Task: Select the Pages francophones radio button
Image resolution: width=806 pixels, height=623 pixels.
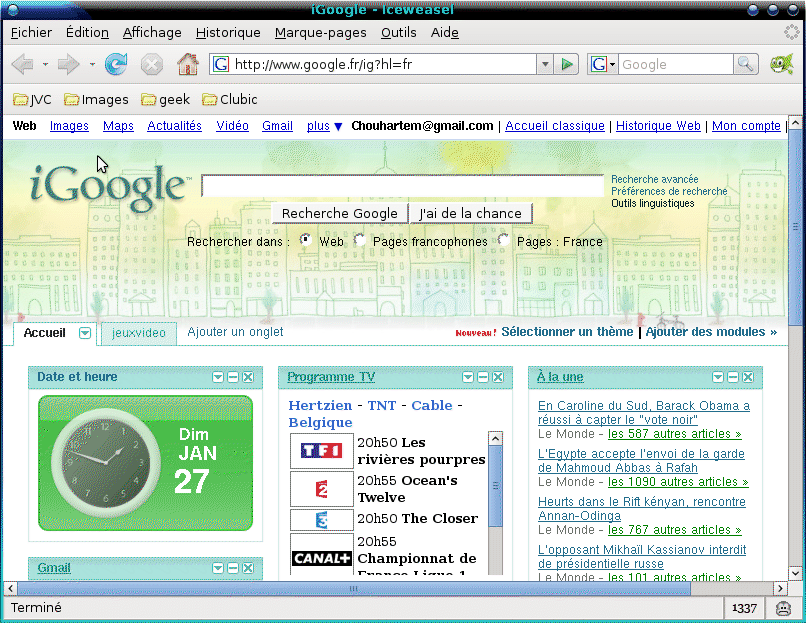Action: click(x=360, y=240)
